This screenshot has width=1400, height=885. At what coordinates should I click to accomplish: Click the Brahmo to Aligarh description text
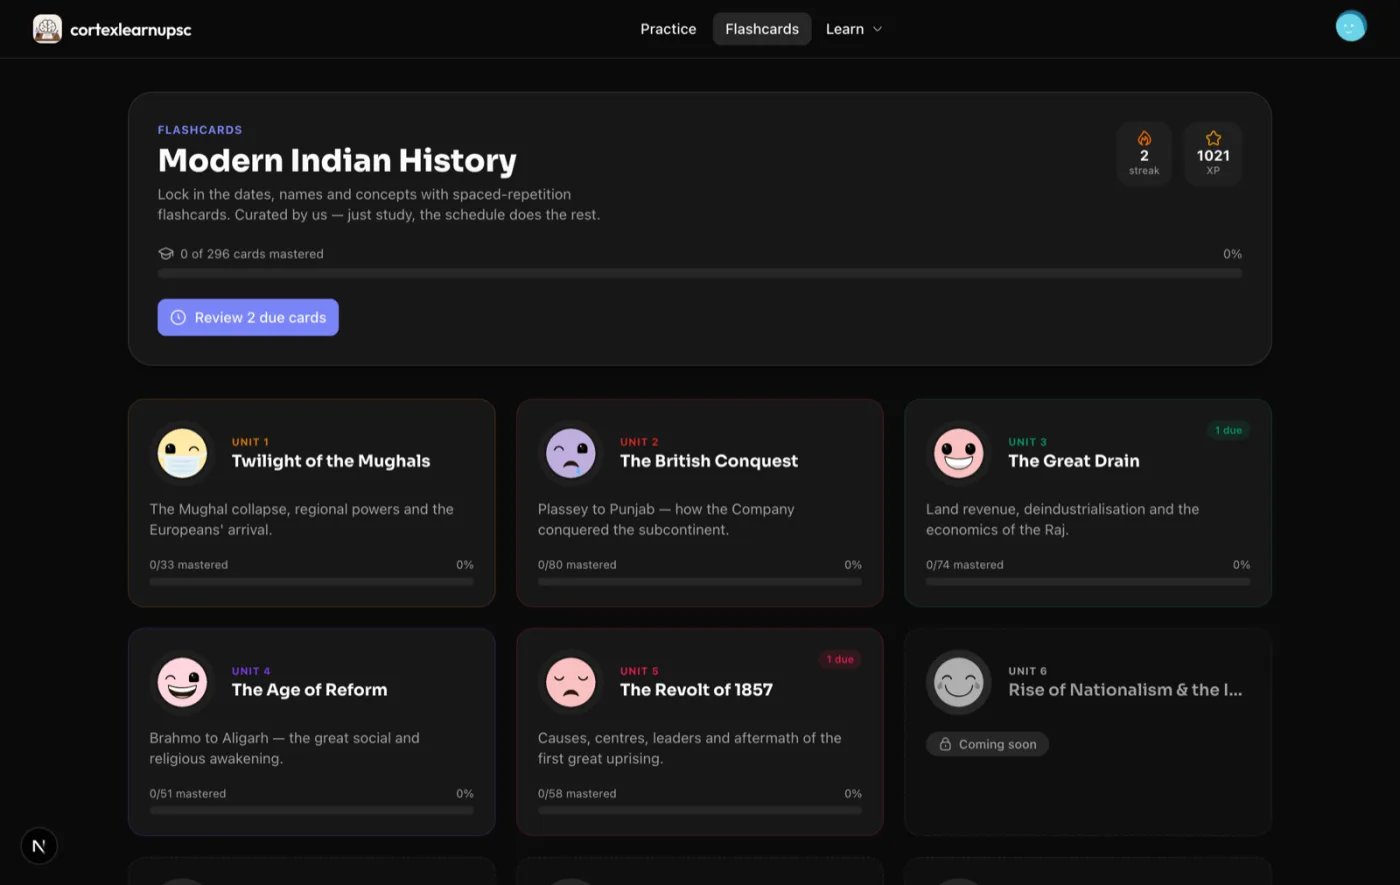(285, 748)
